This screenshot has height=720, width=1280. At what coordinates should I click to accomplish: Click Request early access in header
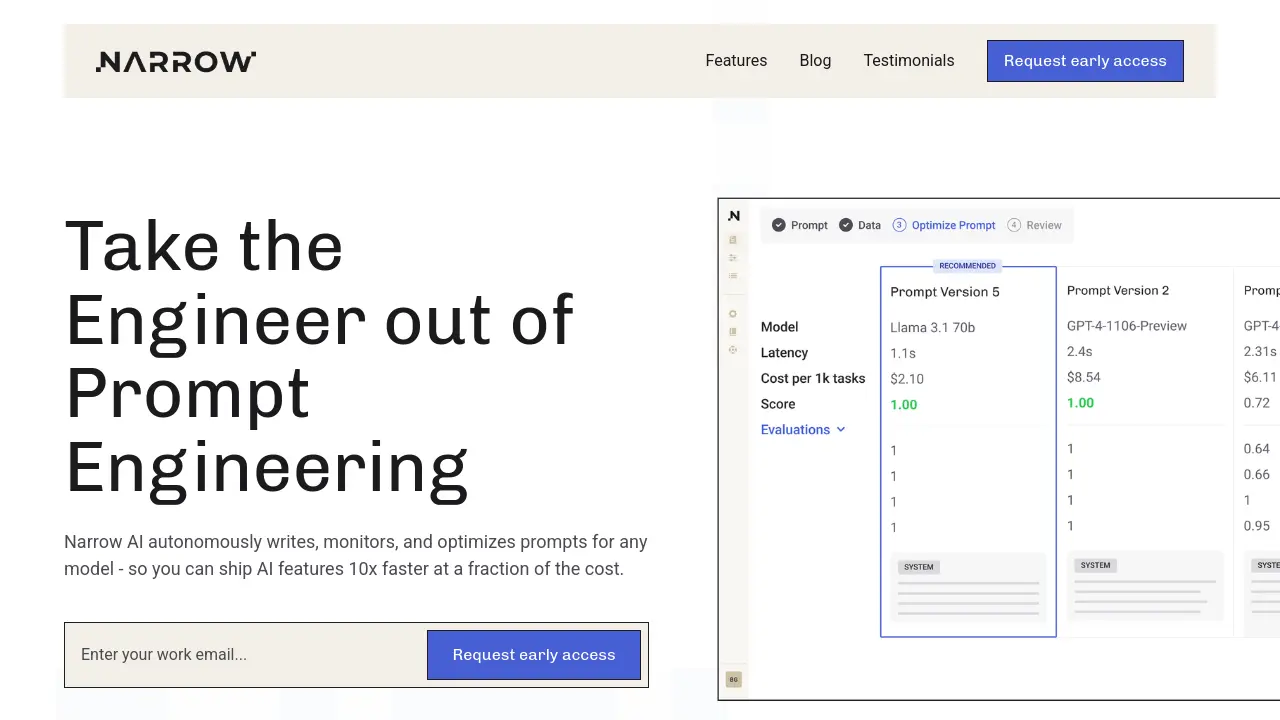click(x=1085, y=61)
